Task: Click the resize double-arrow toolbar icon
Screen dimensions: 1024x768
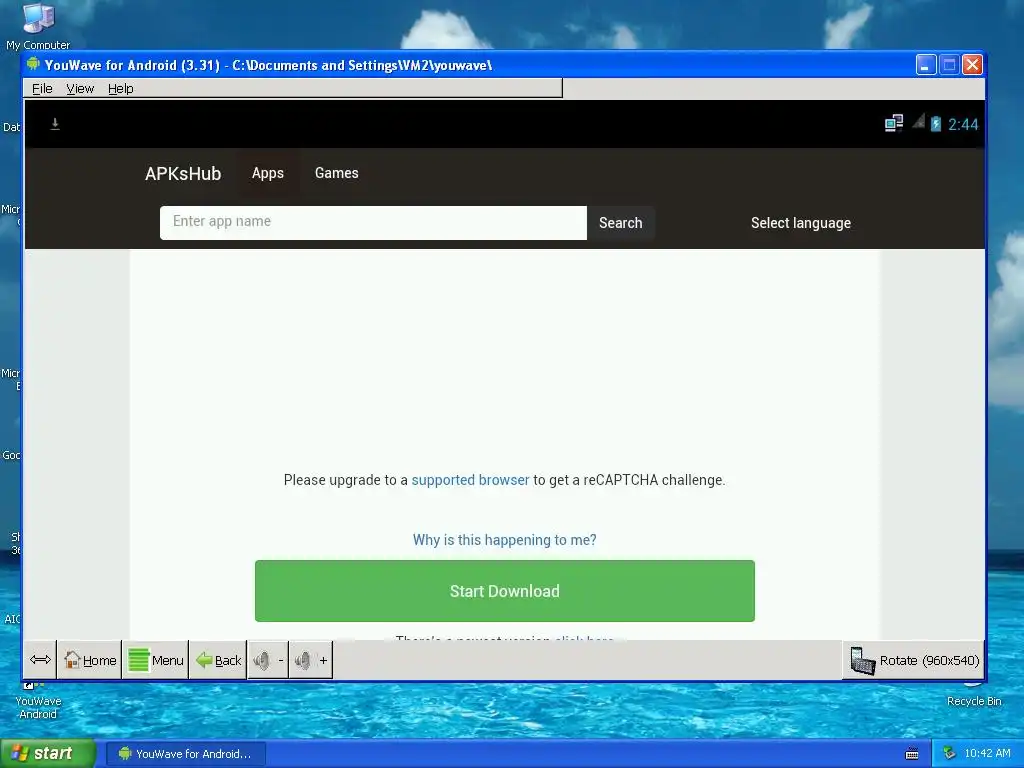Action: pyautogui.click(x=40, y=660)
